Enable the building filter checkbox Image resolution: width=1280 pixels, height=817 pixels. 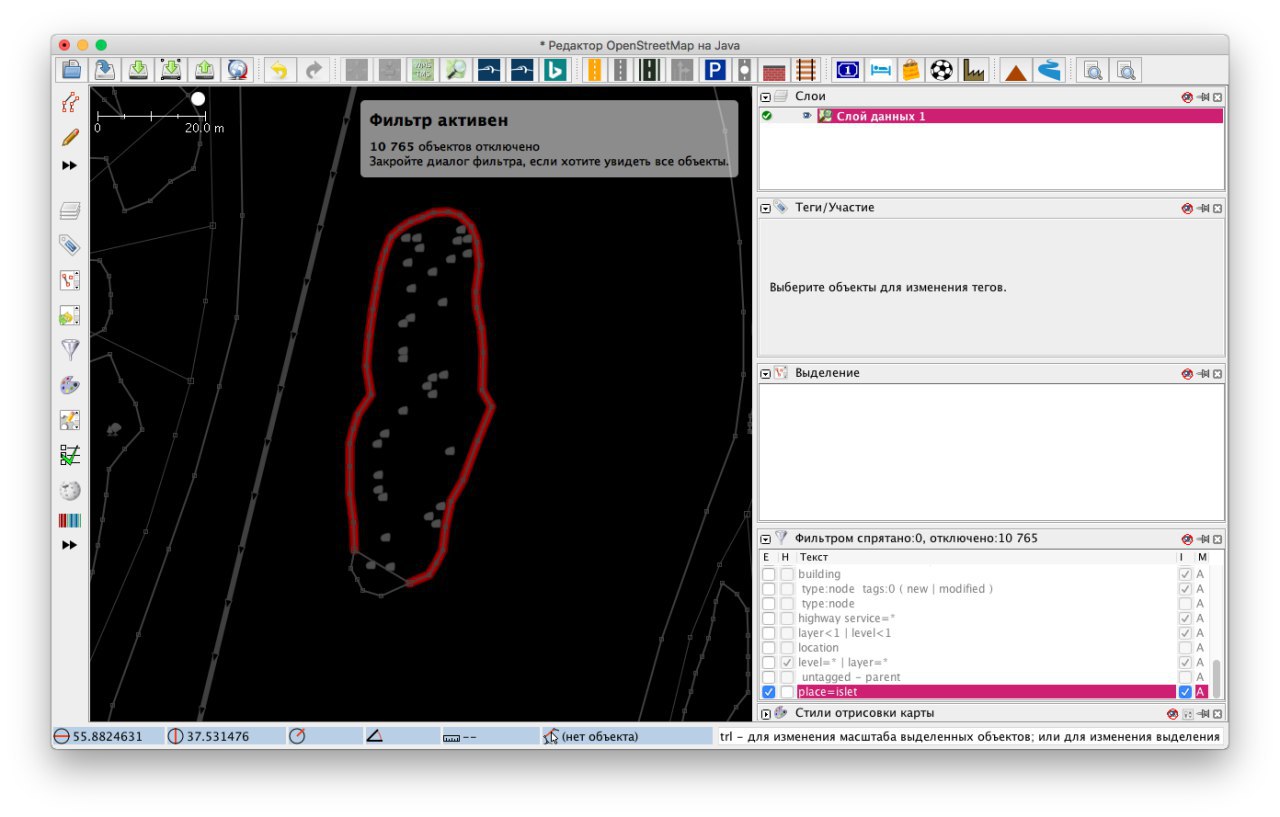click(x=768, y=574)
